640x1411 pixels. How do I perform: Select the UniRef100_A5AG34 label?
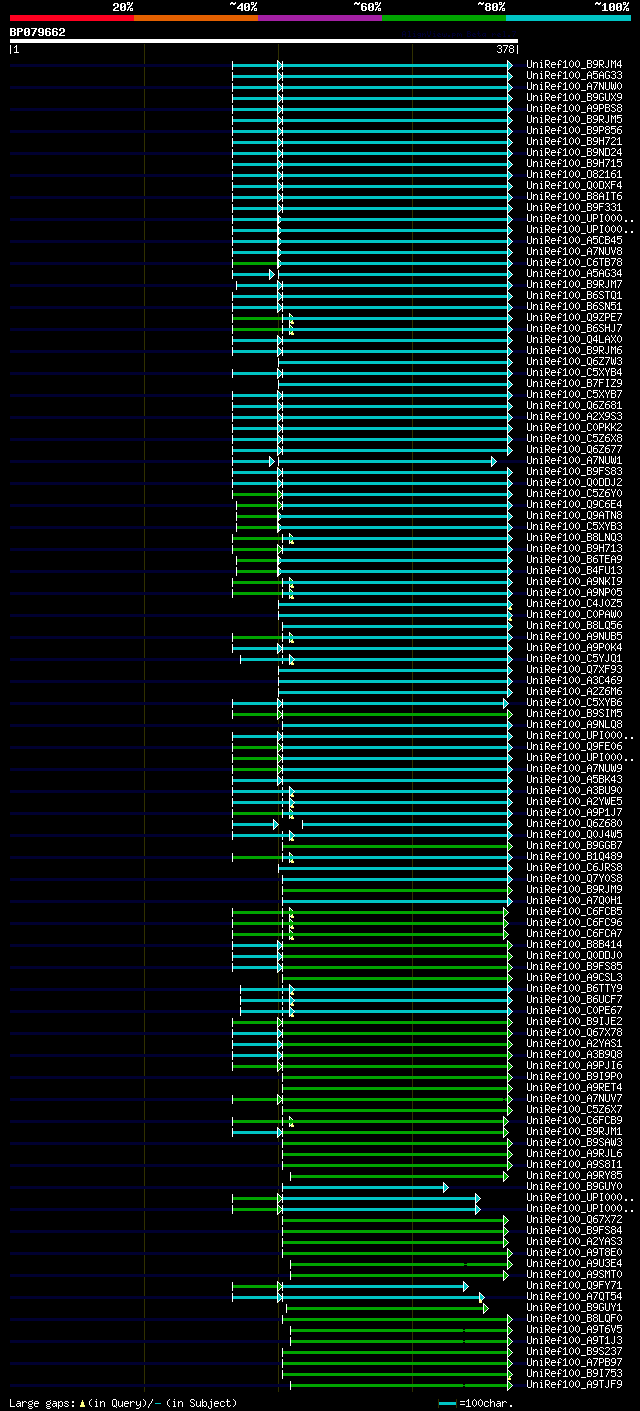(574, 273)
